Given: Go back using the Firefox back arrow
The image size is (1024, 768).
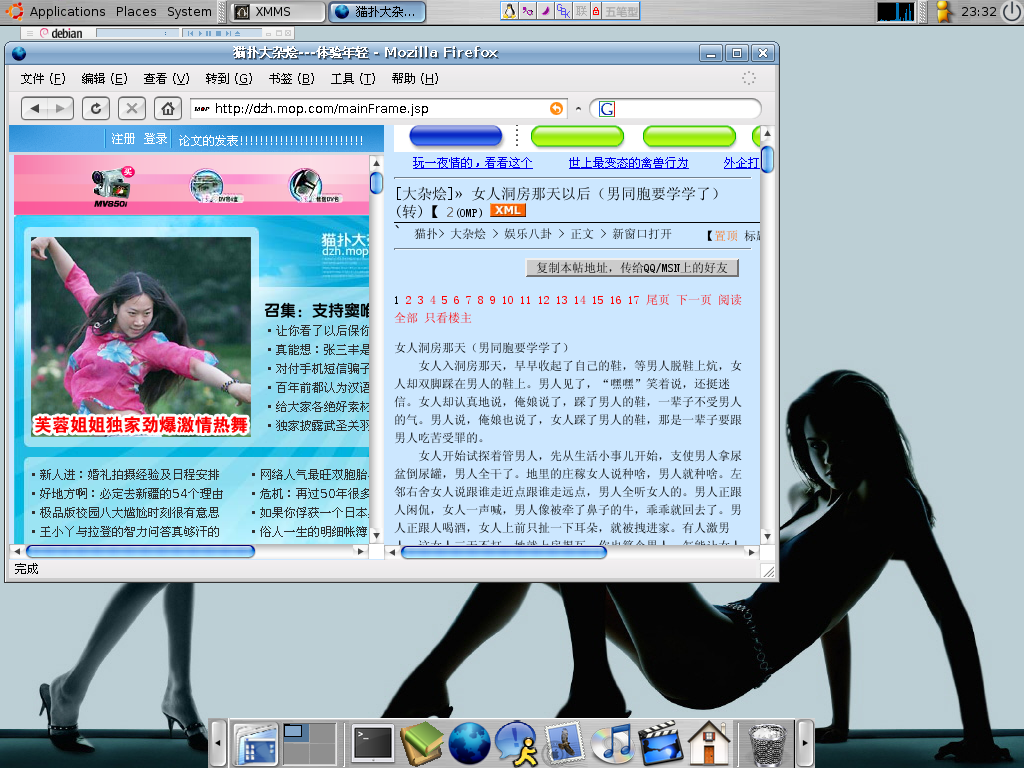Looking at the screenshot, I should tap(35, 108).
